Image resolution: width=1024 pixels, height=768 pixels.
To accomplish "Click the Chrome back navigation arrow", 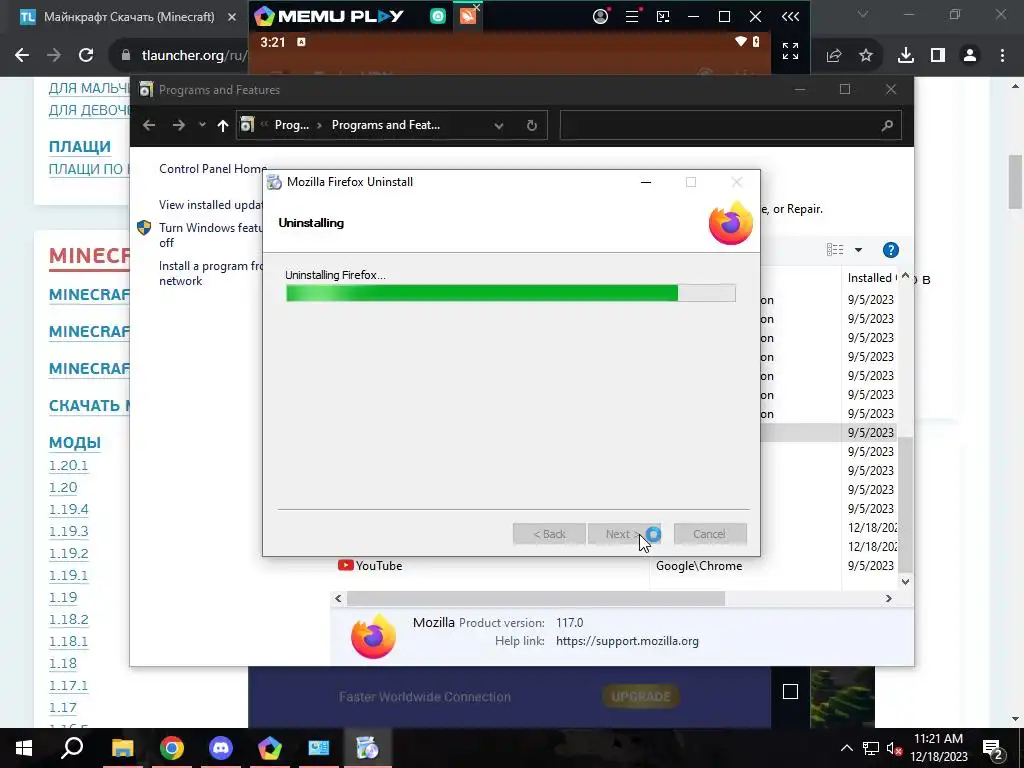I will point(22,56).
